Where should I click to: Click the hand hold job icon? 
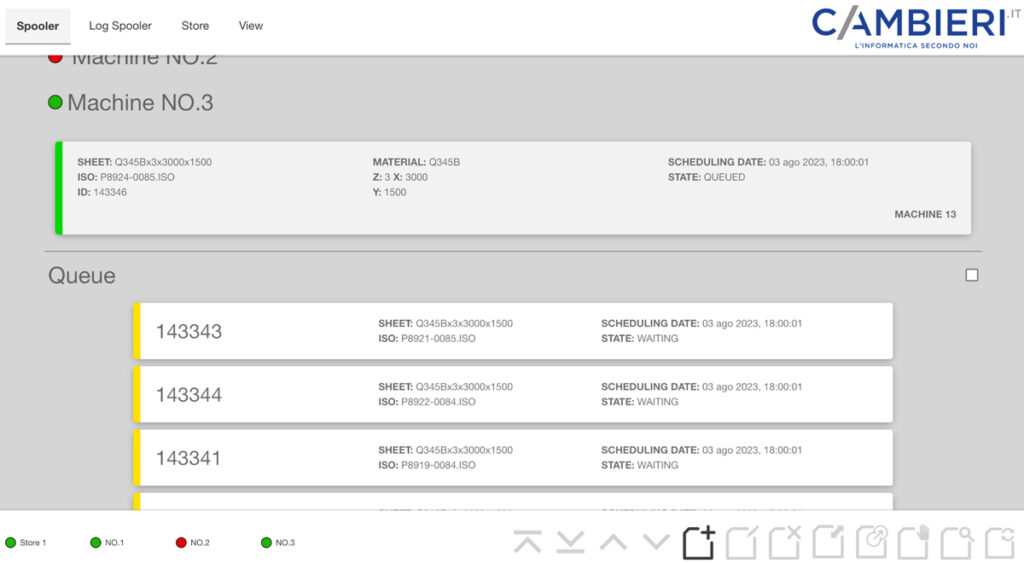click(914, 542)
